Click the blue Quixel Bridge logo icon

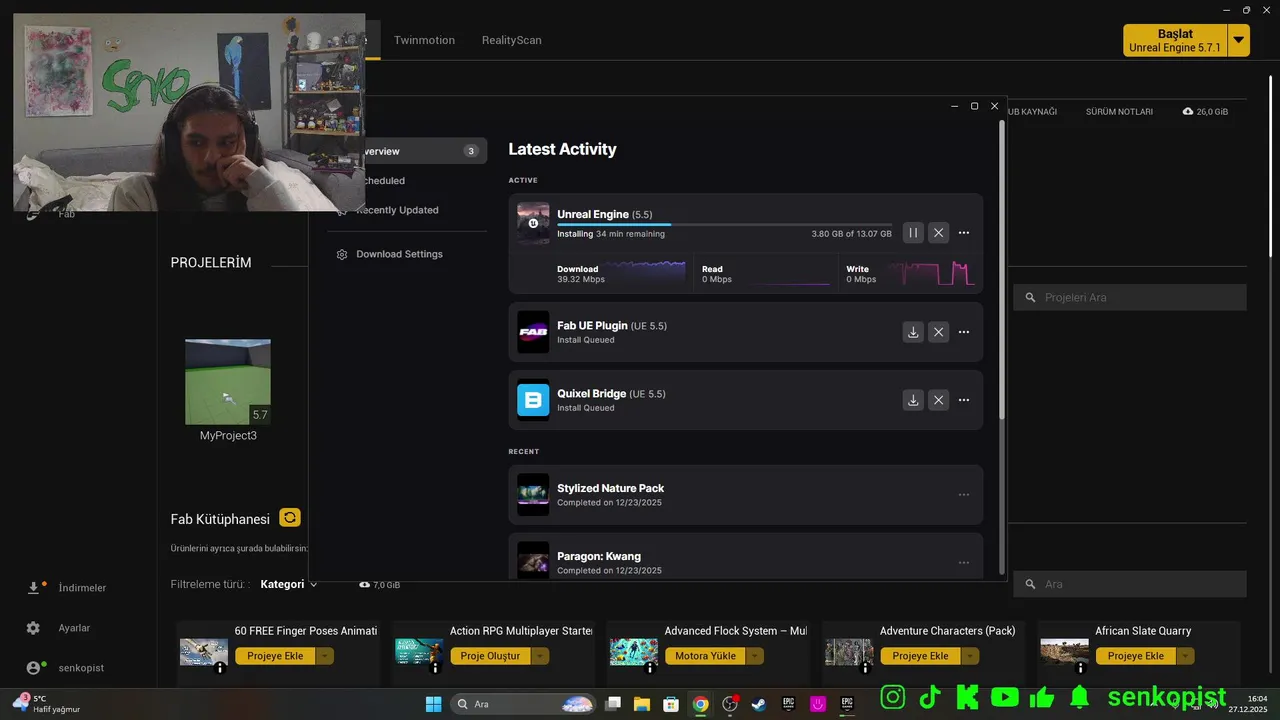pyautogui.click(x=533, y=400)
